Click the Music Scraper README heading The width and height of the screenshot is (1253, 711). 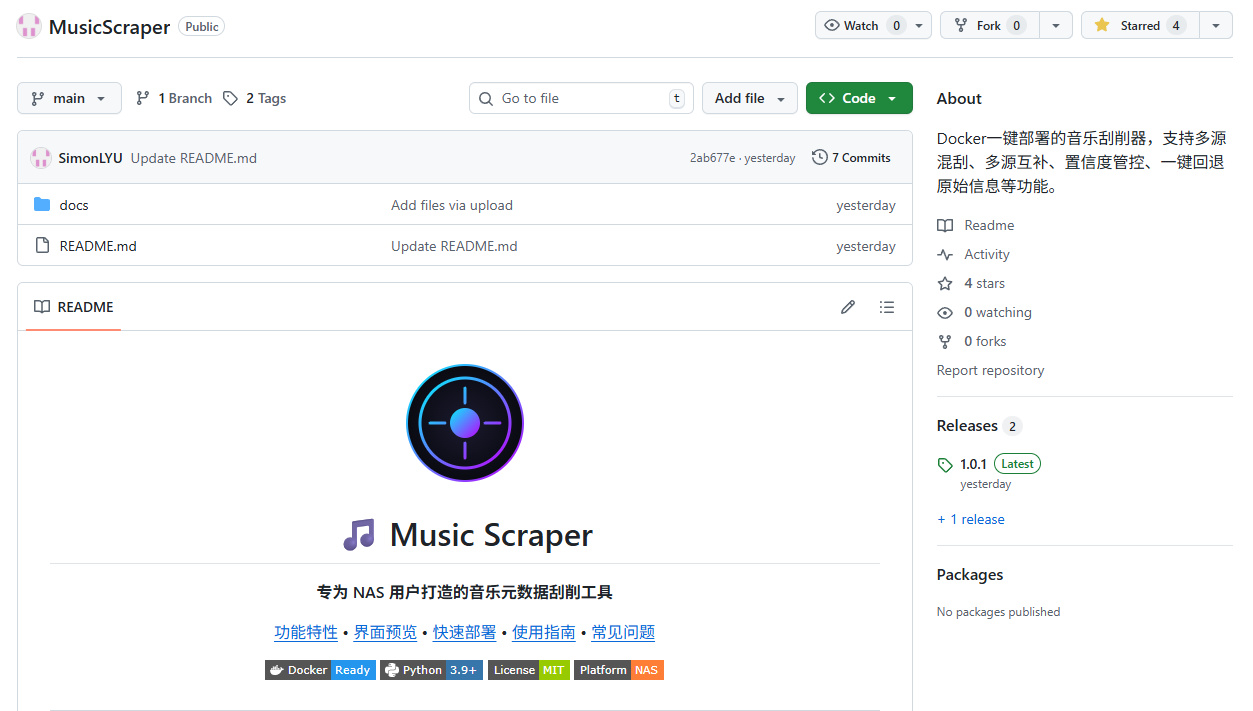(x=467, y=536)
